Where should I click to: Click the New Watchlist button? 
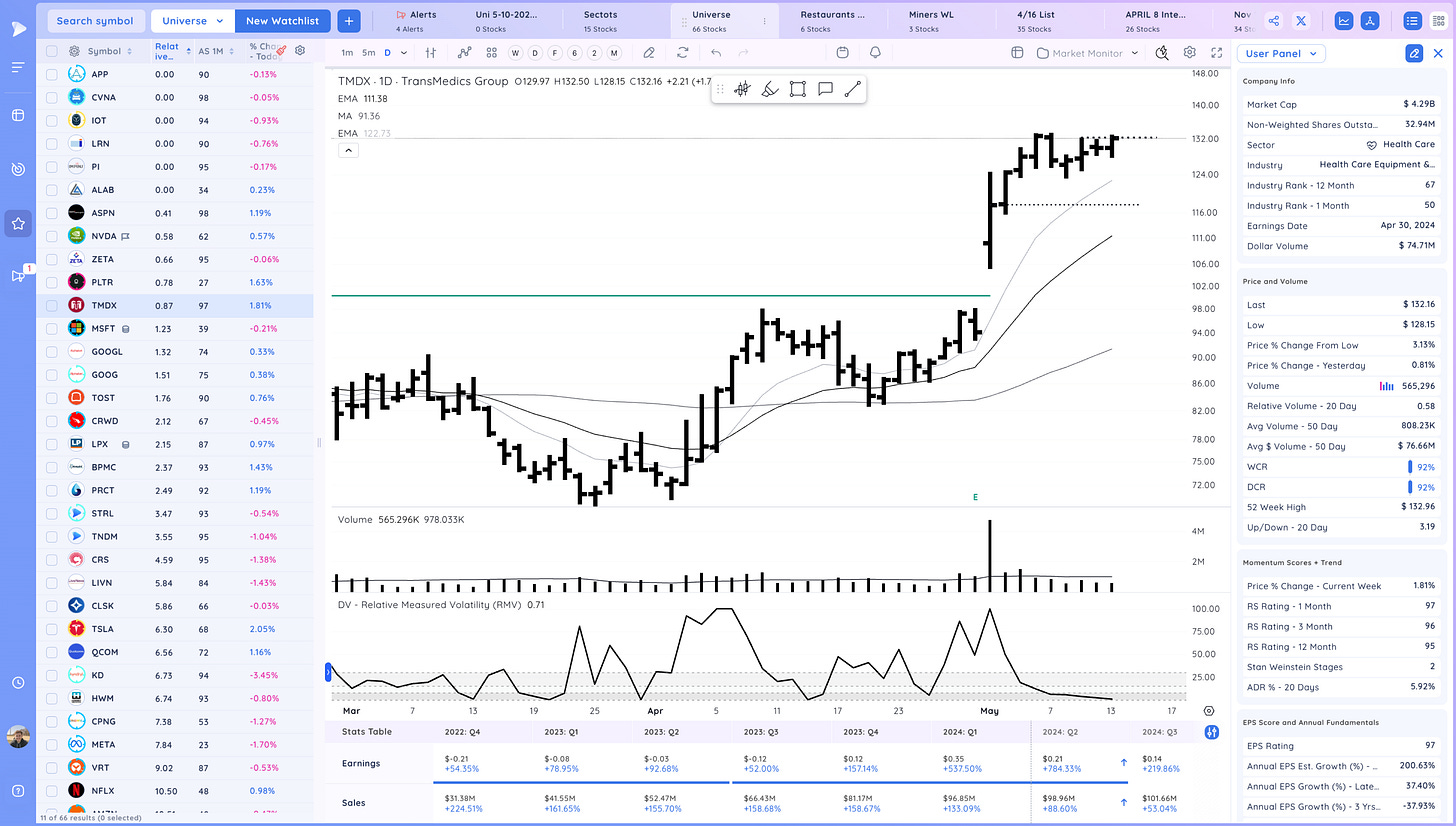tap(282, 21)
